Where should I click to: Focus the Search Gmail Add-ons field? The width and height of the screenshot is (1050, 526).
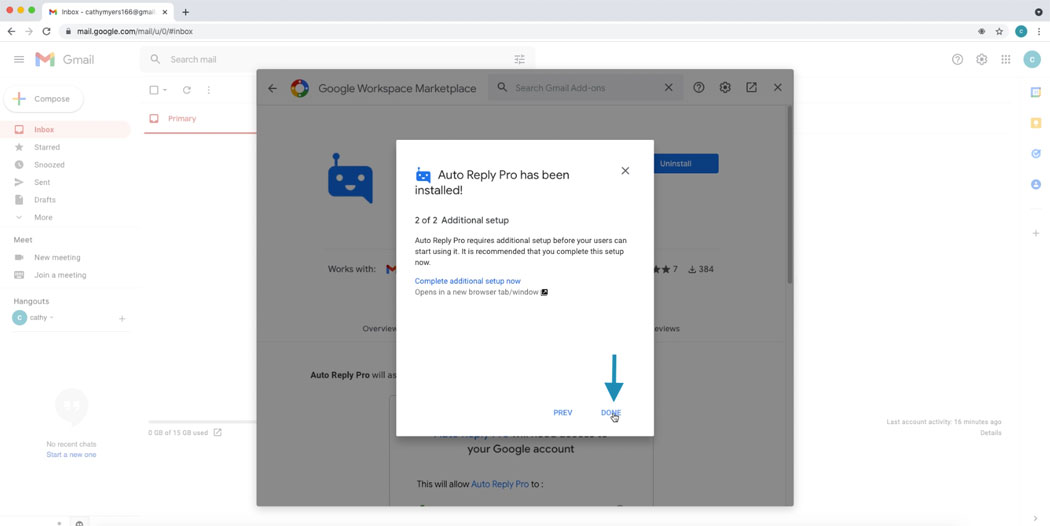(583, 88)
